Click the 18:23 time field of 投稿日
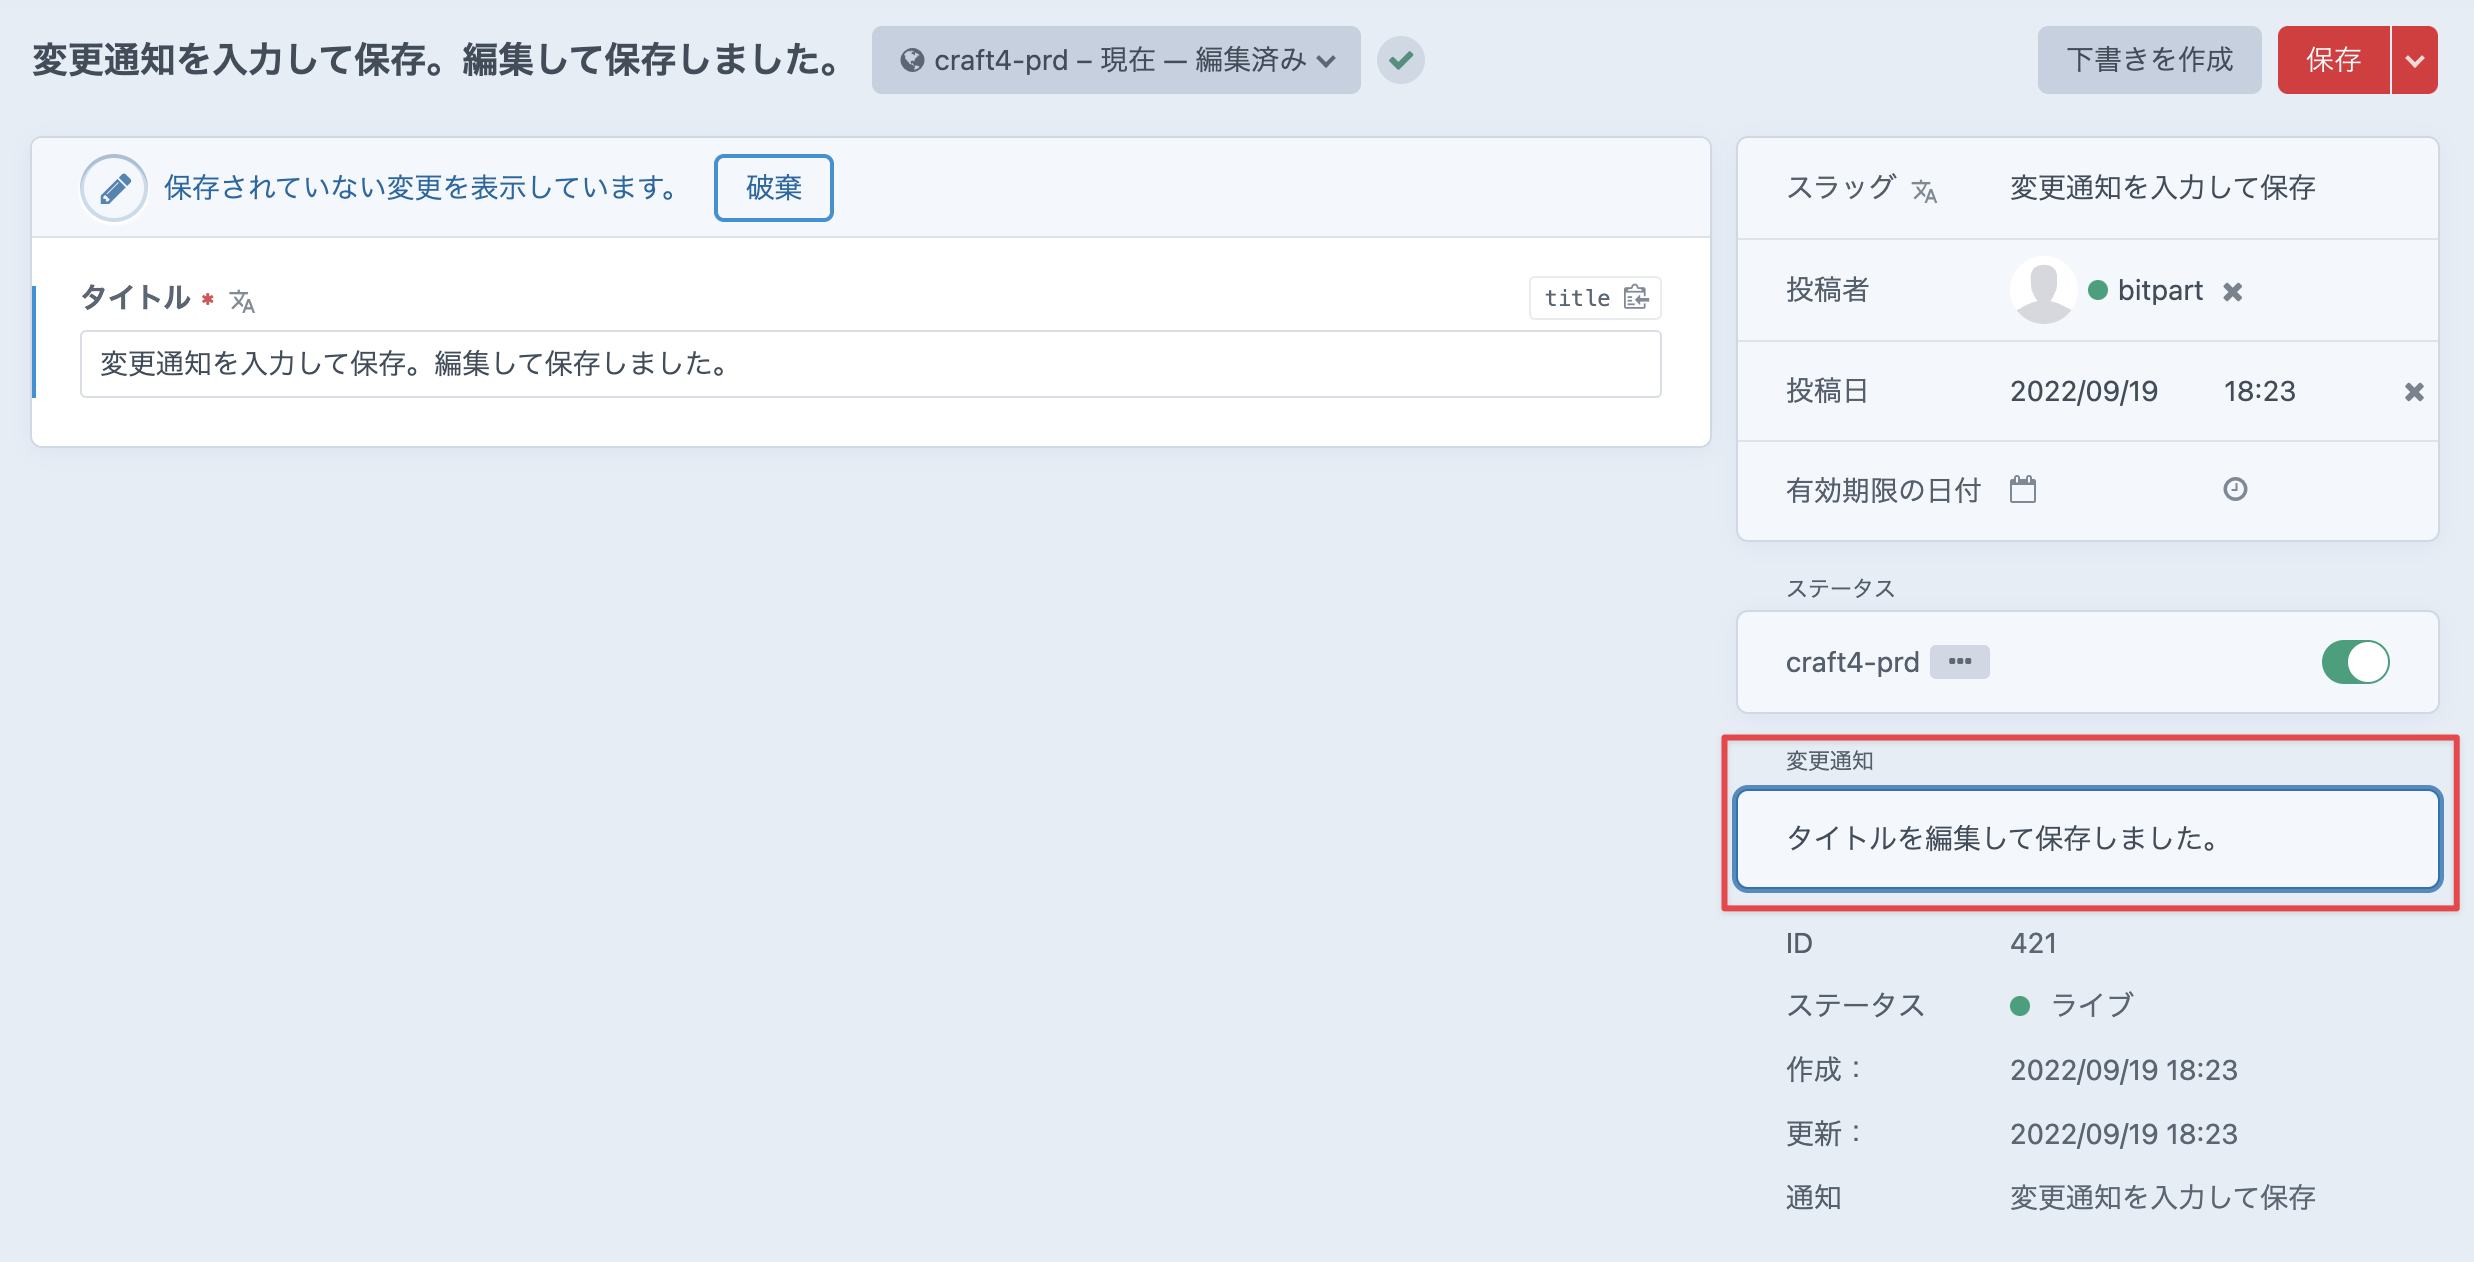 point(2261,391)
